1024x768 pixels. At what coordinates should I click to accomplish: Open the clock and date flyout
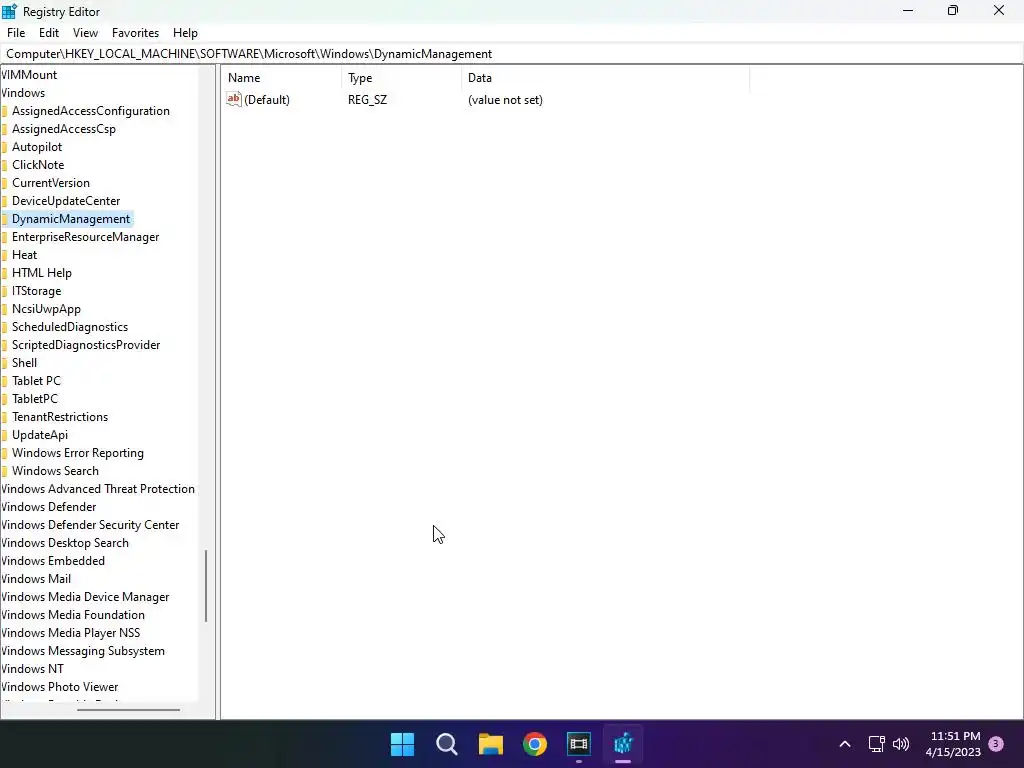tap(953, 744)
